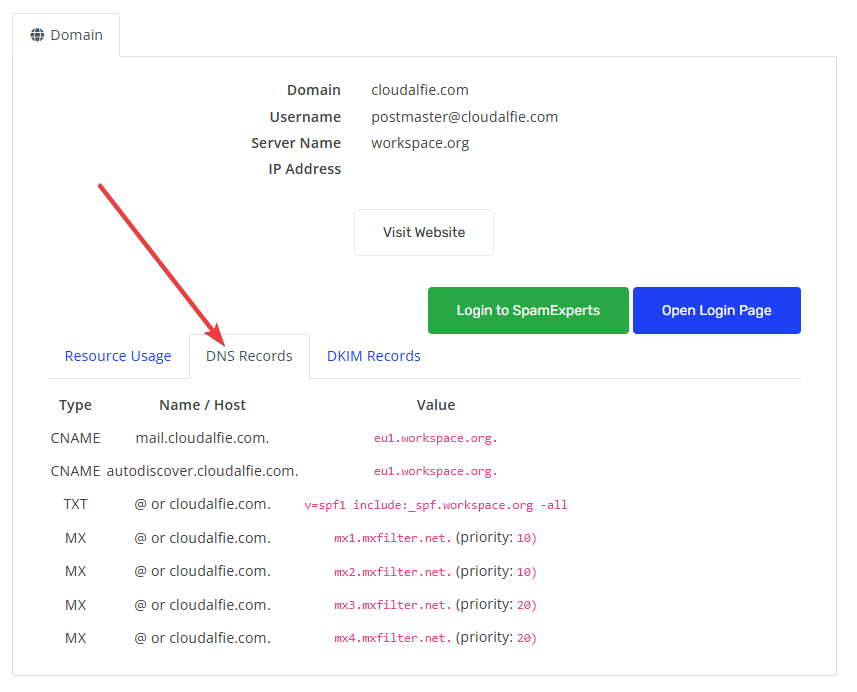Select the SPF TXT record value
Viewport: 857px width, 692px height.
[436, 505]
